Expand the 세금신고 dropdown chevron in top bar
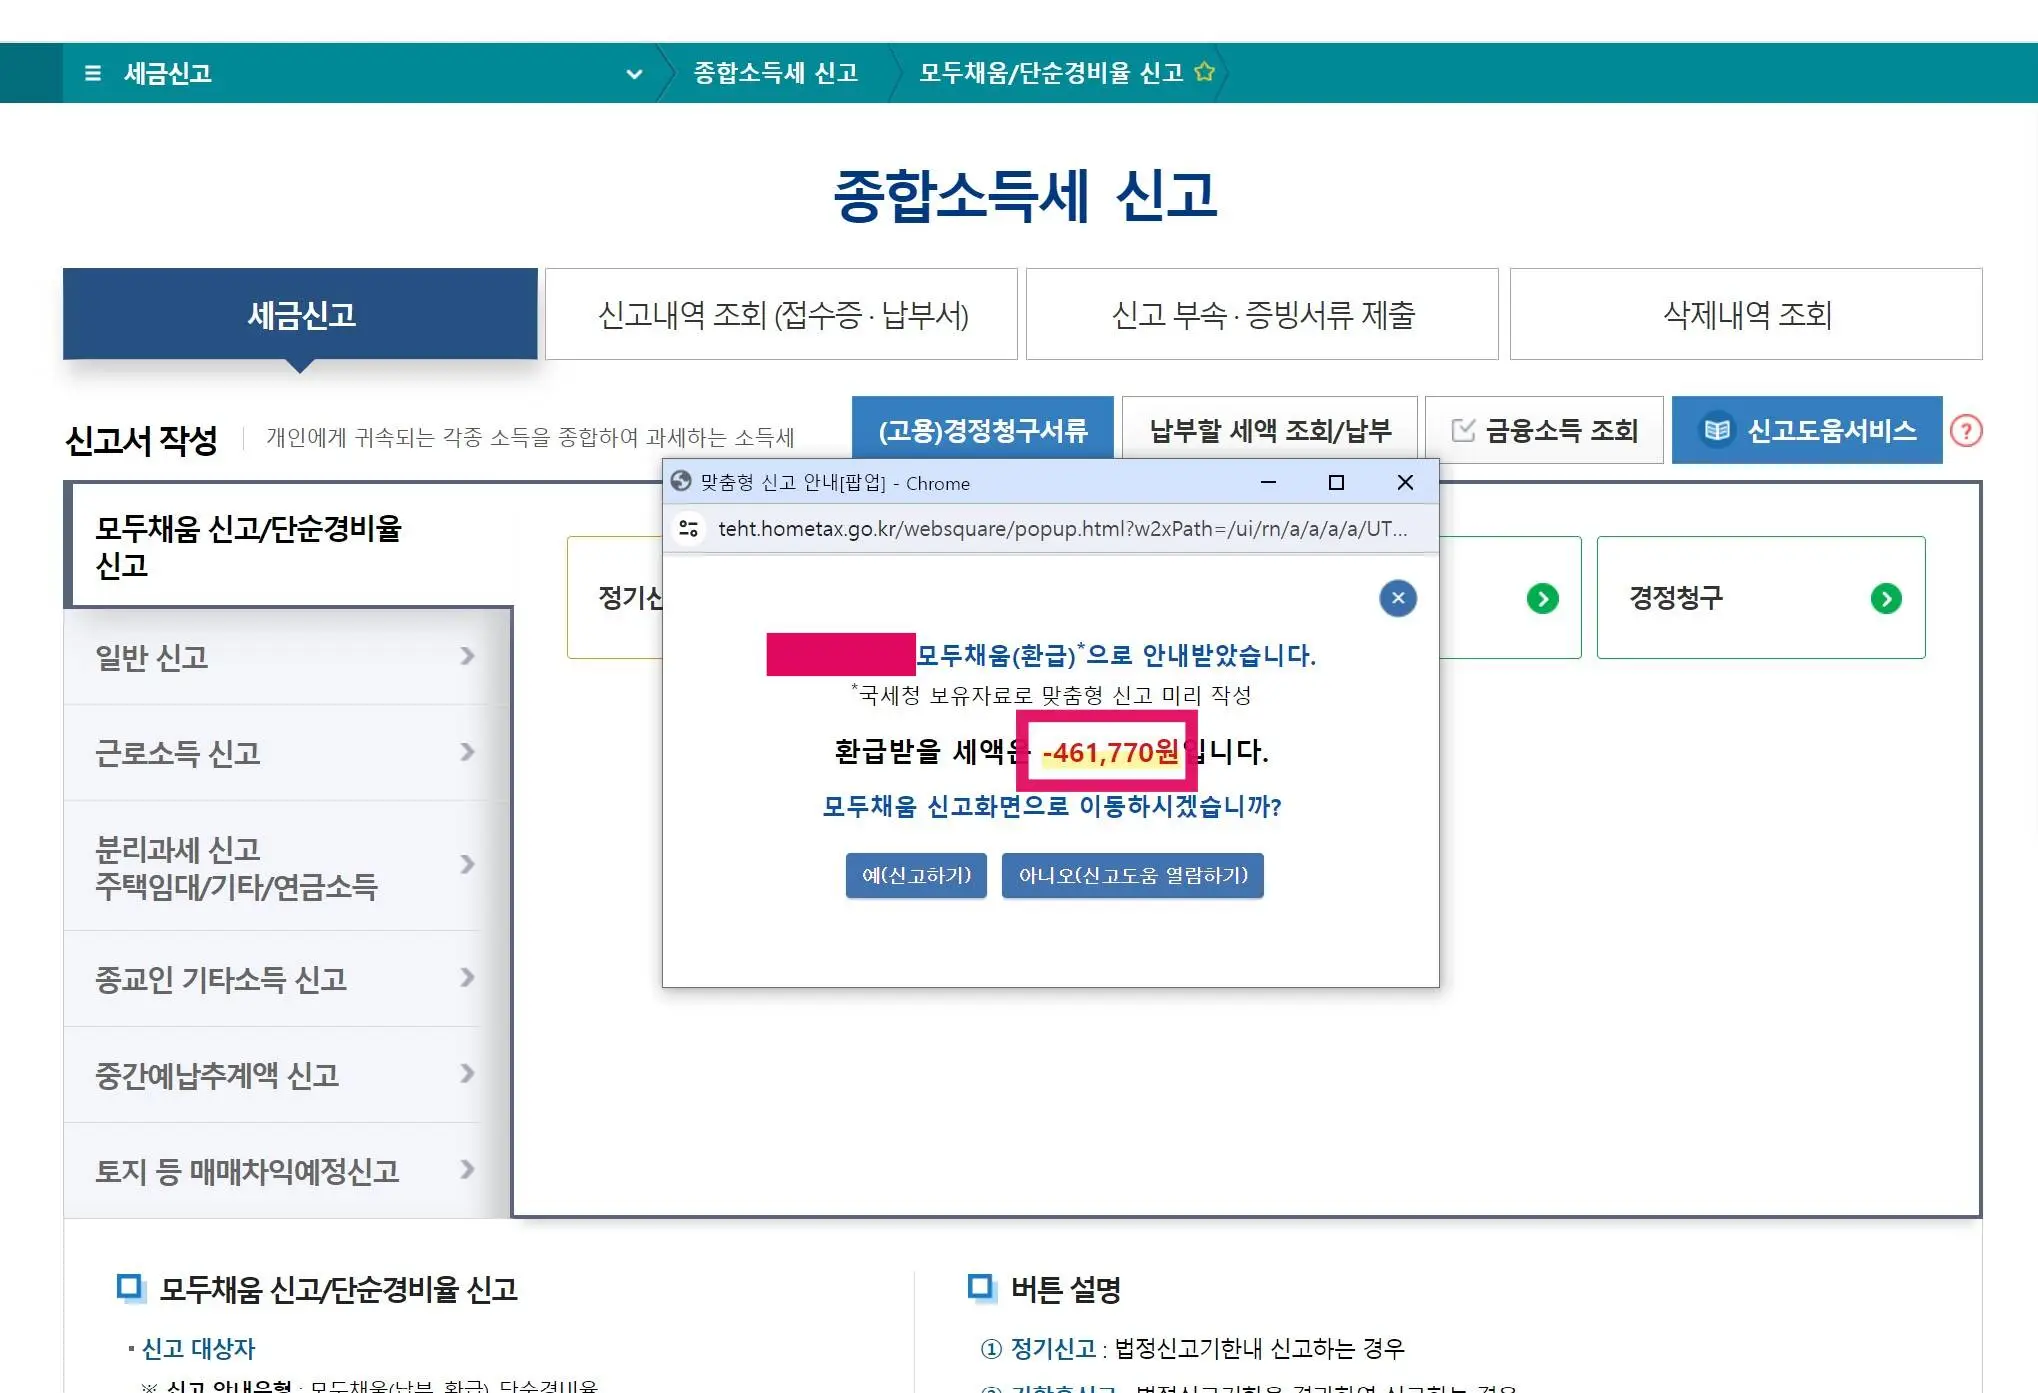The height and width of the screenshot is (1393, 2038). 633,73
